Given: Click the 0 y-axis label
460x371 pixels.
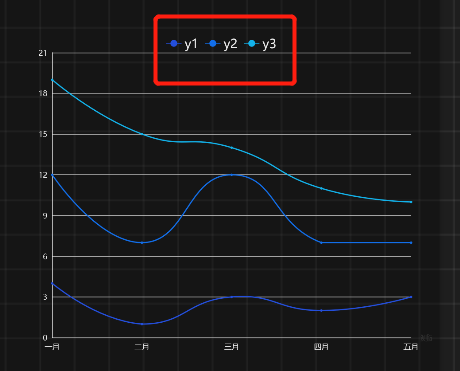Looking at the screenshot, I should click(x=45, y=338).
